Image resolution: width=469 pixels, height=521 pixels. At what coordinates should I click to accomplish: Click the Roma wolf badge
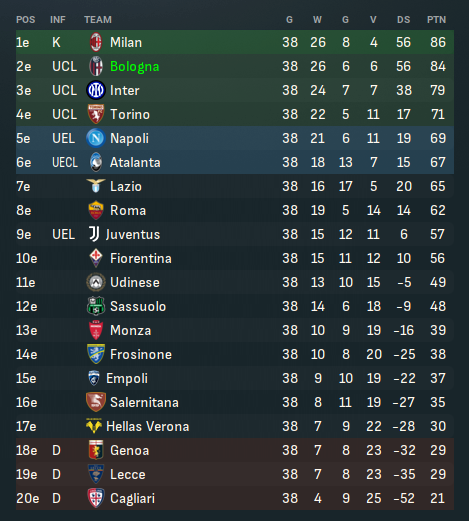[96, 210]
